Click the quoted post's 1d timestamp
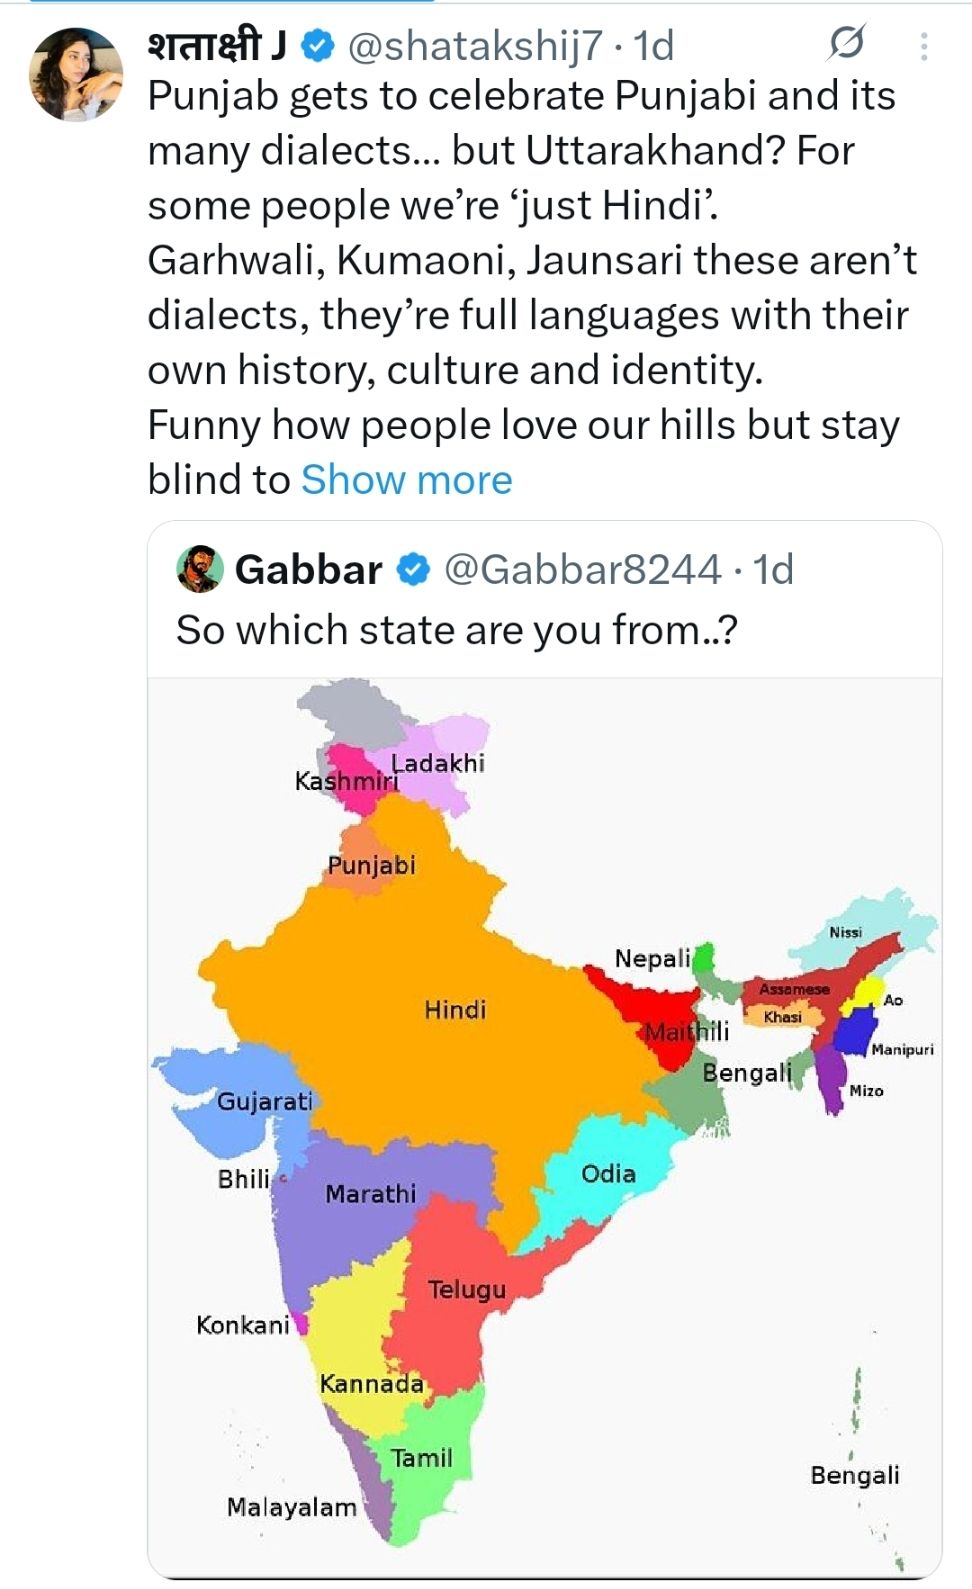 pos(773,570)
